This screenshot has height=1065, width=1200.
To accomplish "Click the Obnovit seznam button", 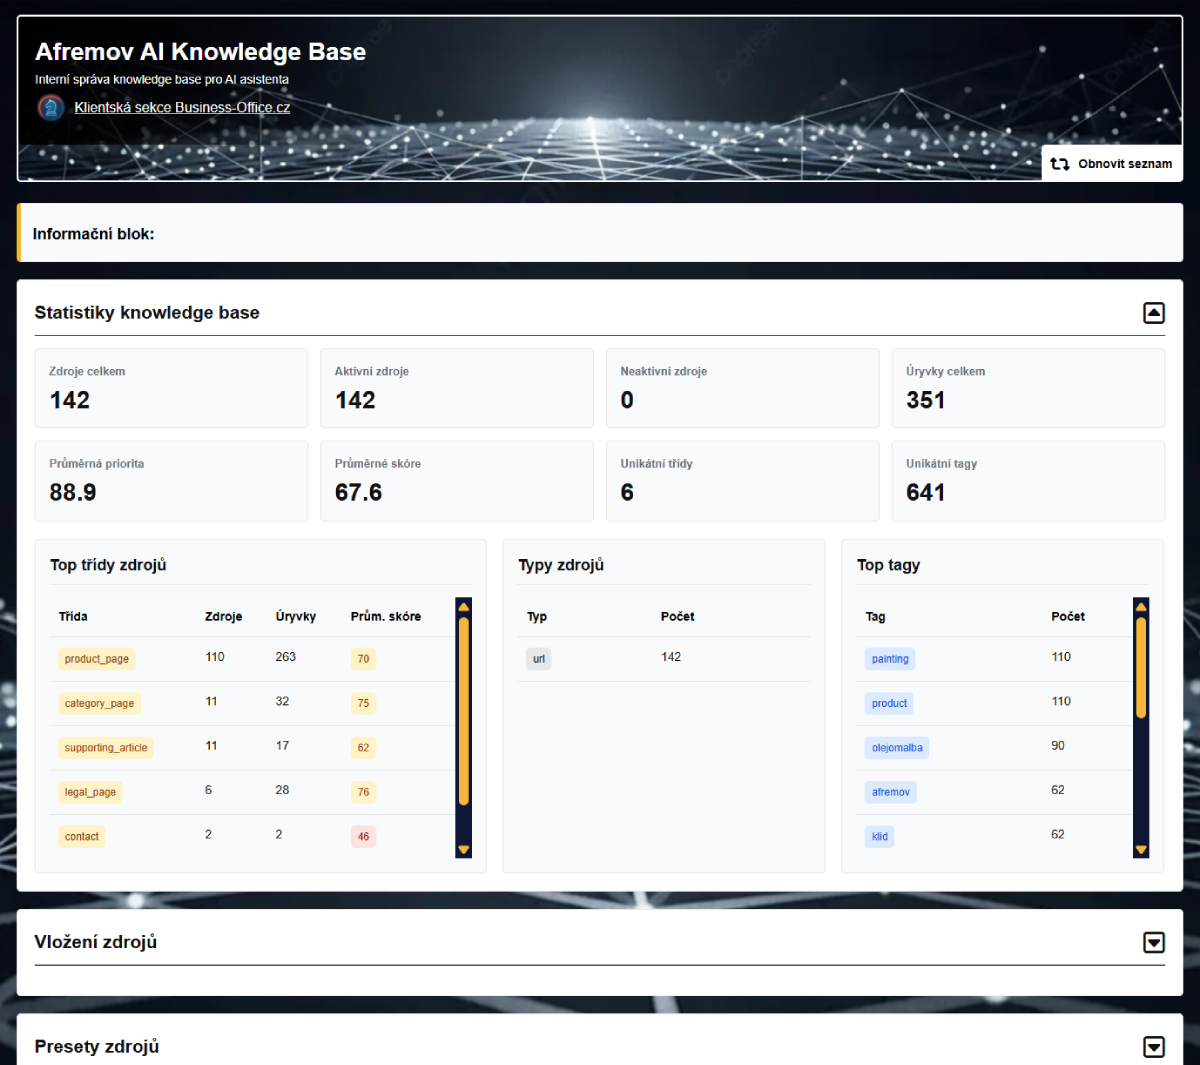I will point(1112,163).
